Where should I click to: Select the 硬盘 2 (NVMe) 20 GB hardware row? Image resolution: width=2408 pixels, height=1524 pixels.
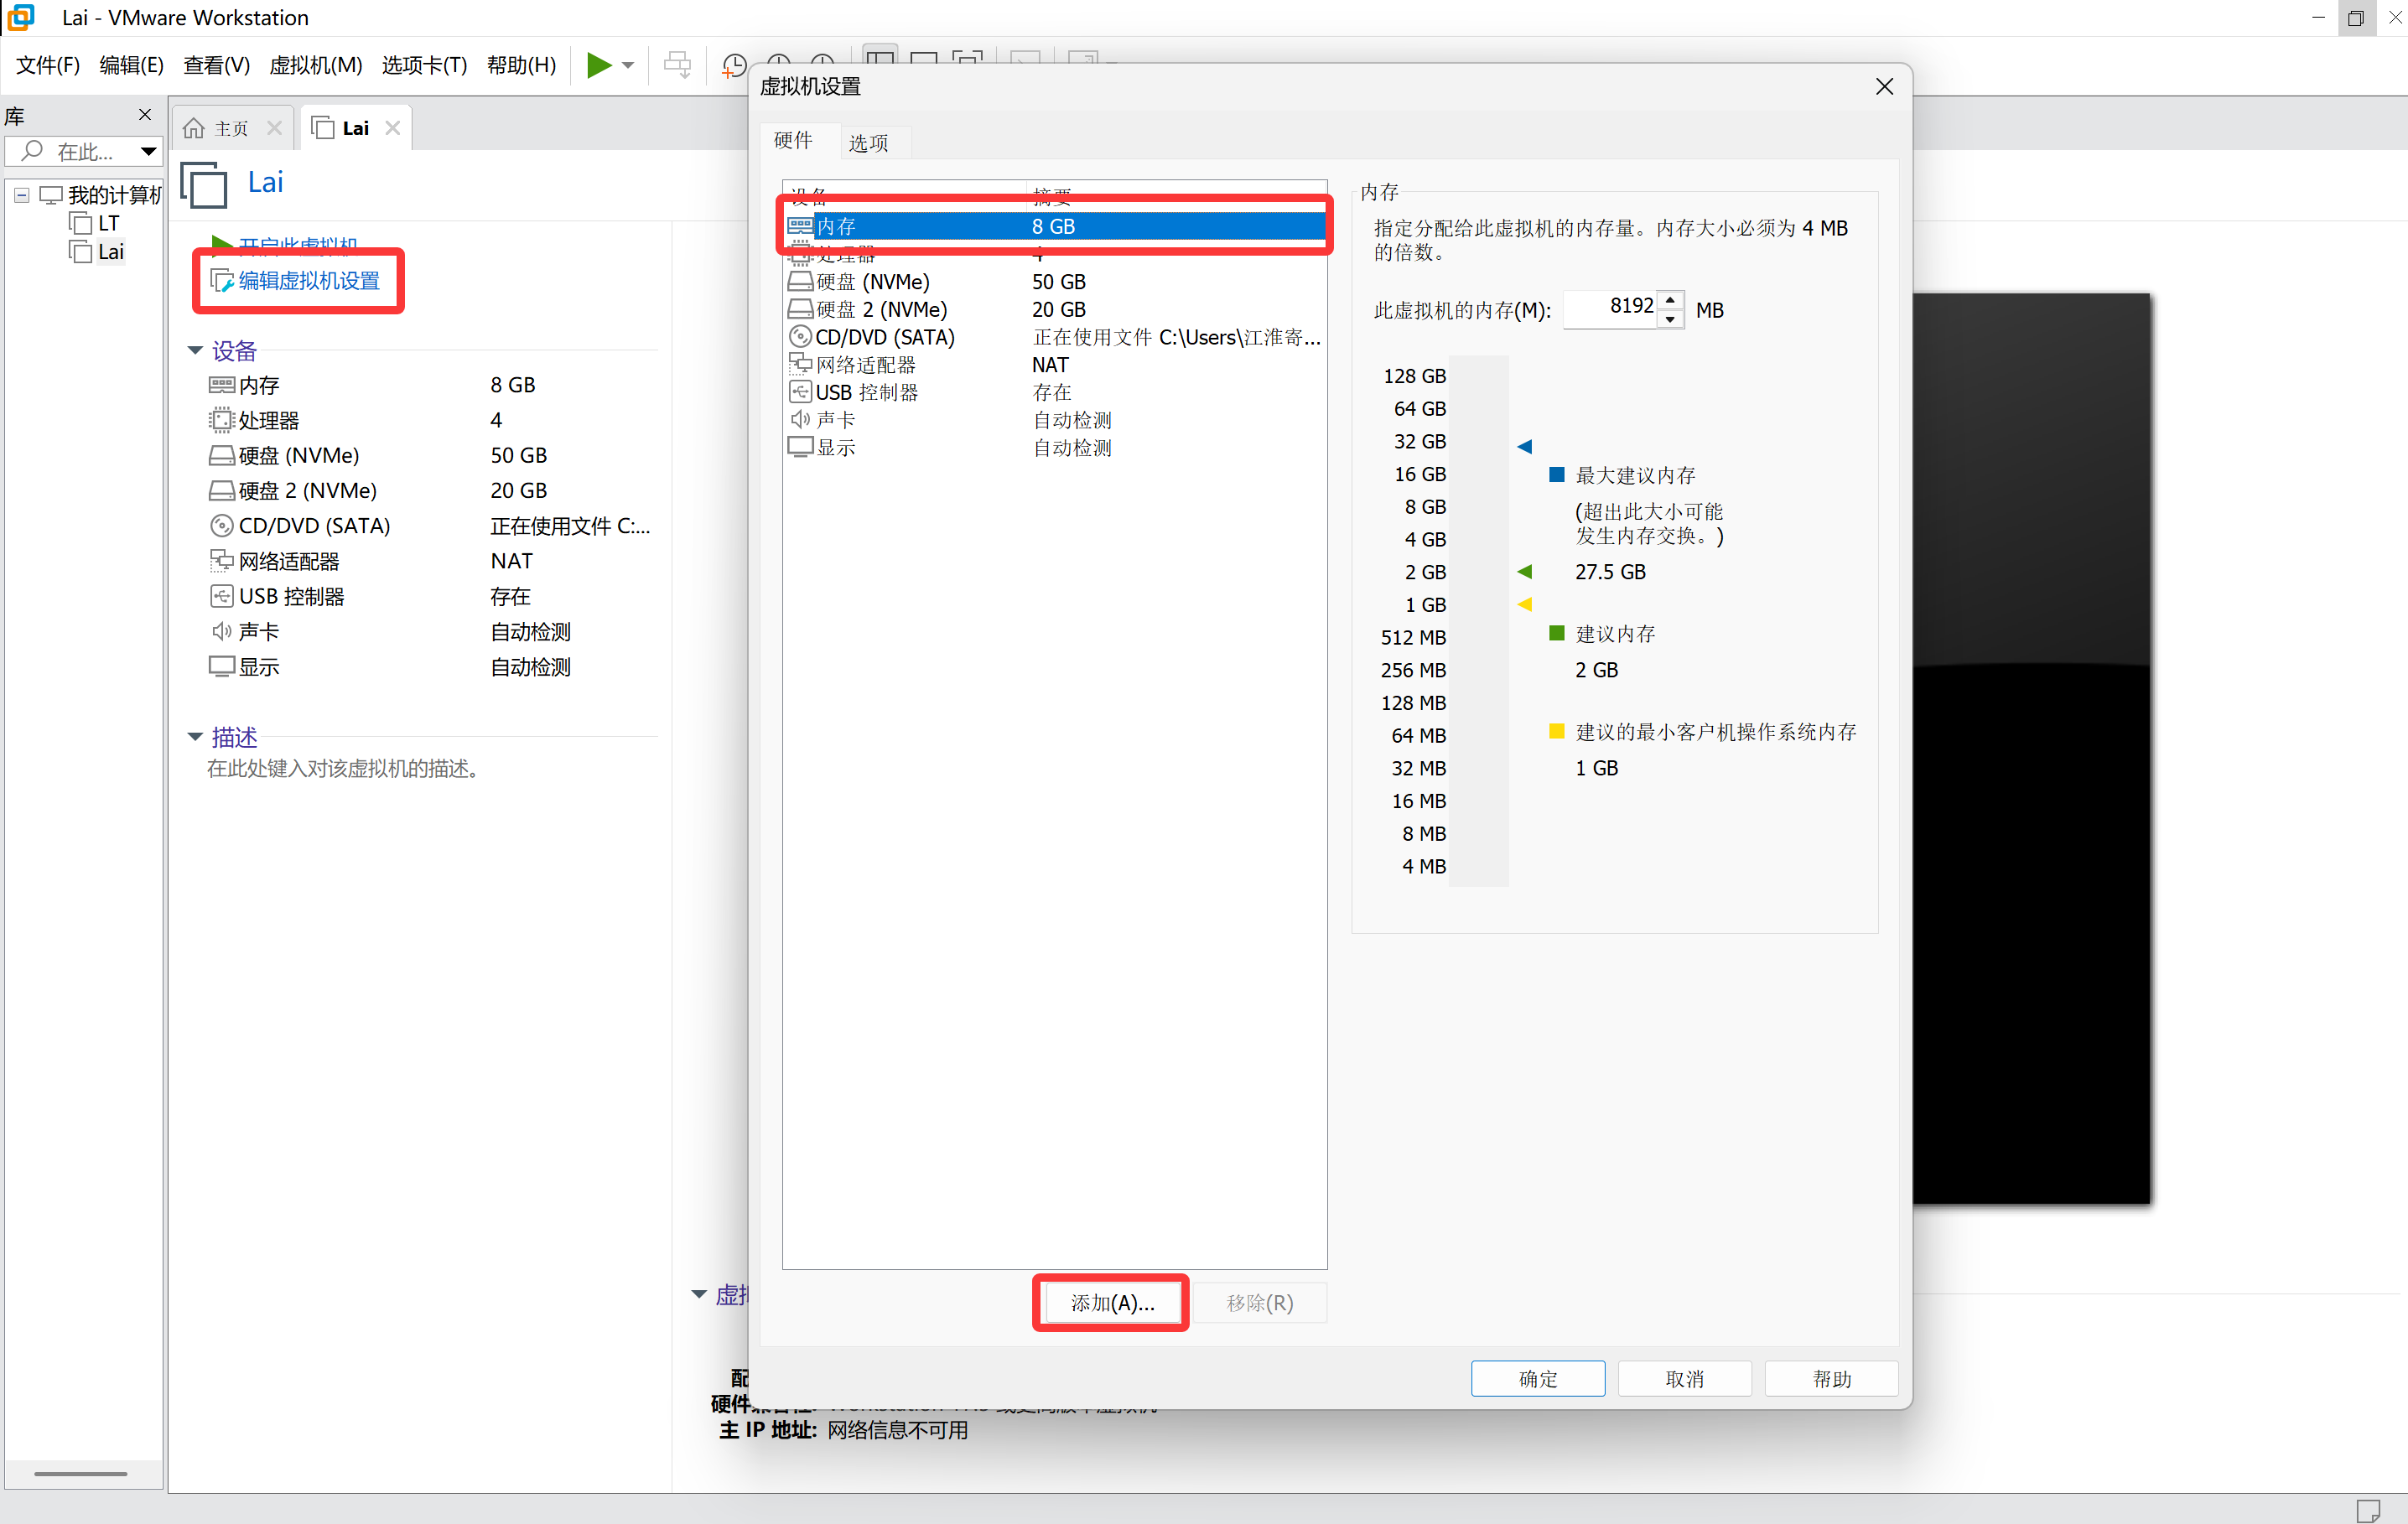click(x=1055, y=310)
